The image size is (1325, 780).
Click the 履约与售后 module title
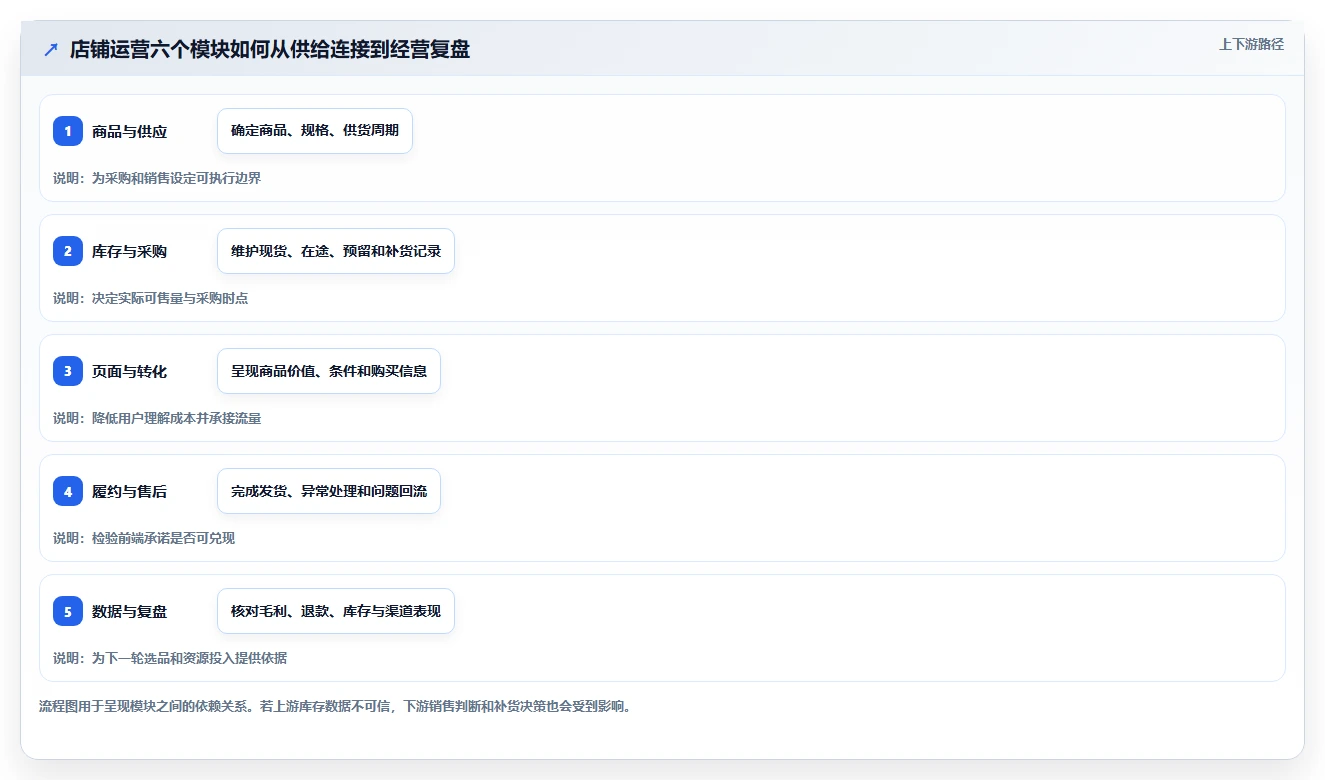[x=129, y=491]
